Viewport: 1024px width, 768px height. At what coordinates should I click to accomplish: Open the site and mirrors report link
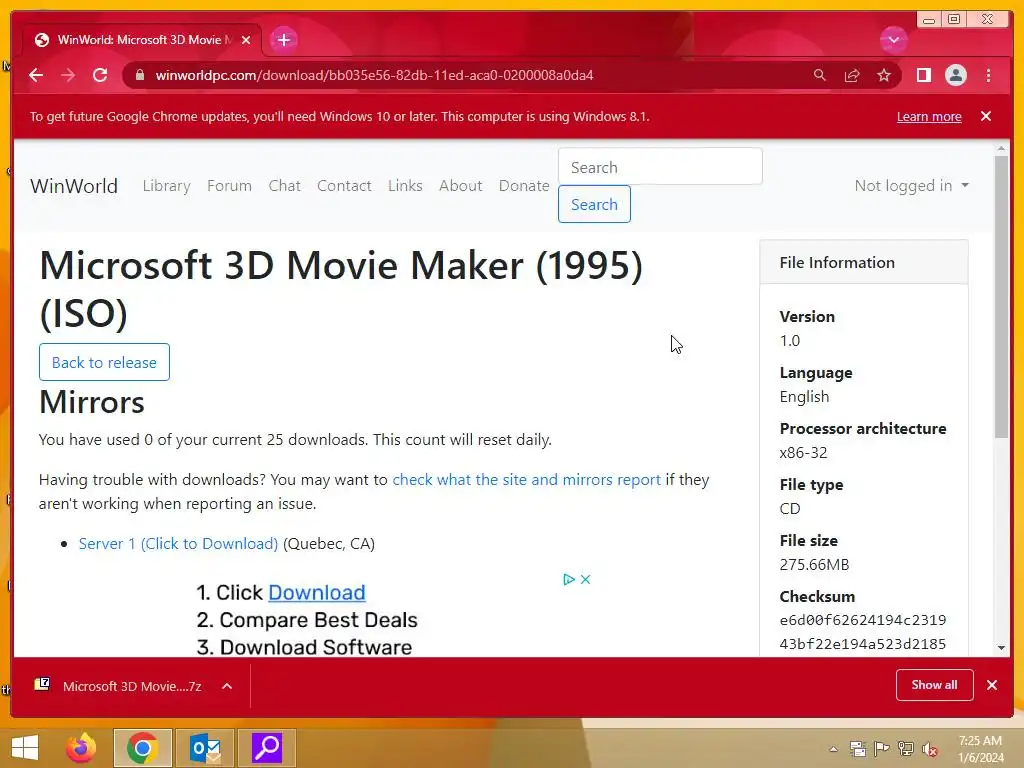point(526,479)
